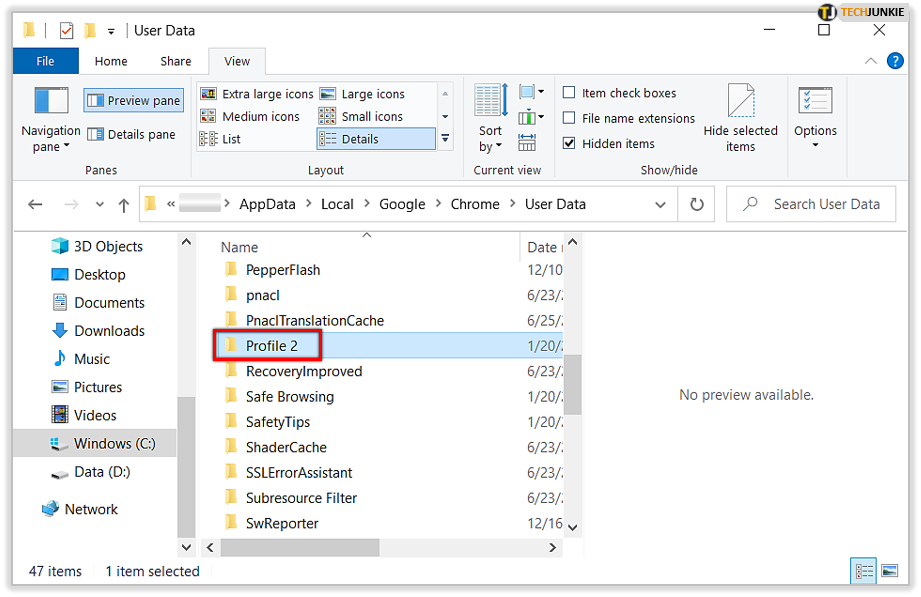The image size is (921, 597).
Task: Uncheck the Hidden items checkbox
Action: coord(569,143)
